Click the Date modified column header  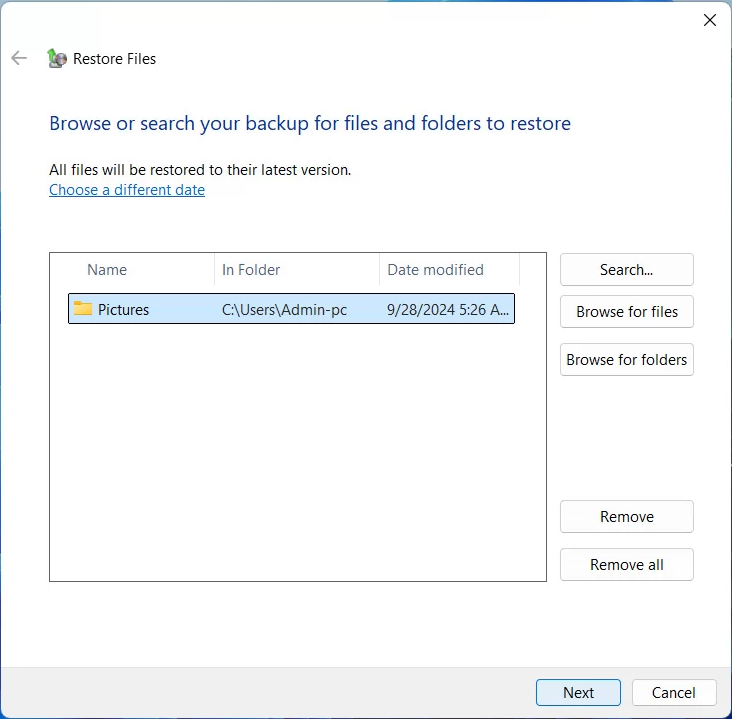tap(435, 270)
